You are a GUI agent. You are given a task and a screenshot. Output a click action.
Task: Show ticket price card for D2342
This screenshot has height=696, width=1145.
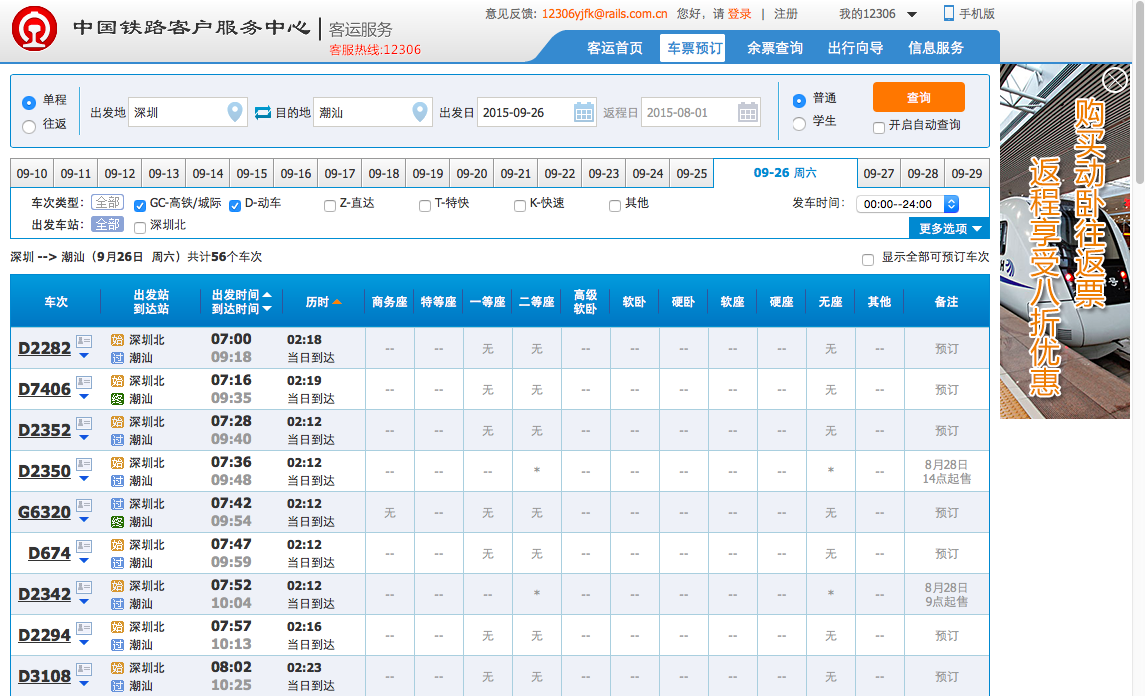click(x=84, y=586)
